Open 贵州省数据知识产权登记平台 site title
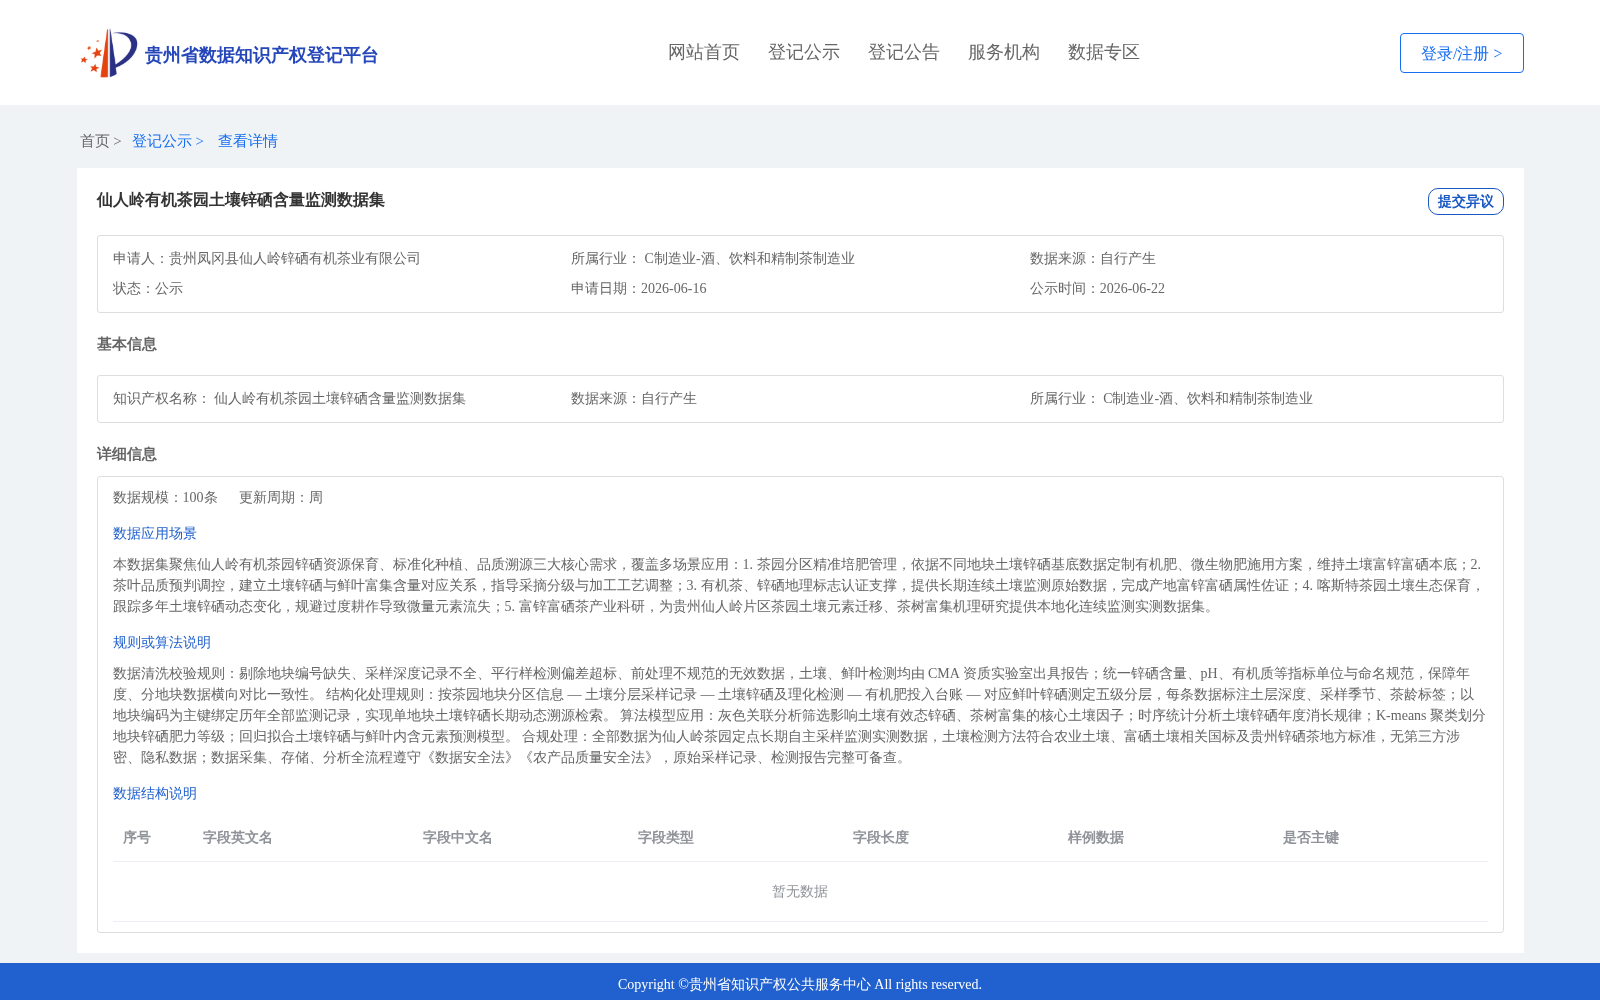The height and width of the screenshot is (1000, 1600). click(261, 55)
